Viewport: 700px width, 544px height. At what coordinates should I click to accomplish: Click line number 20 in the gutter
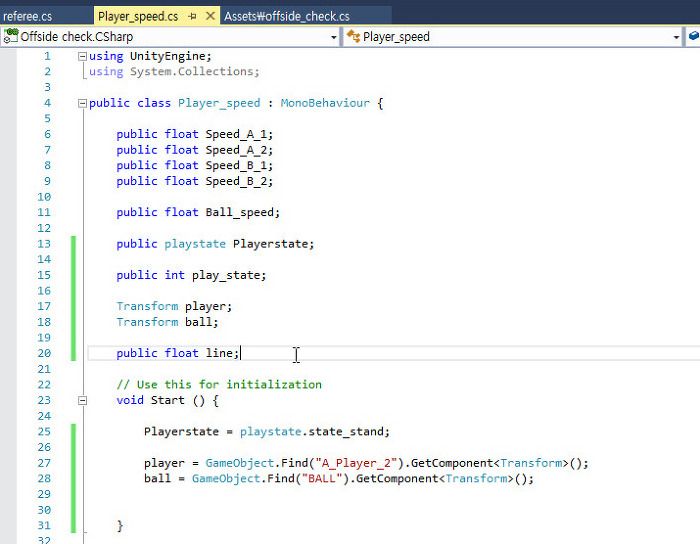pos(44,353)
